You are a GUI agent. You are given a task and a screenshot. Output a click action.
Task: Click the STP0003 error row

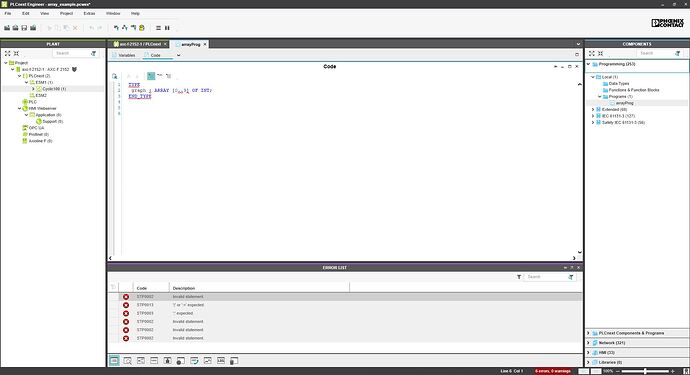tap(345, 313)
